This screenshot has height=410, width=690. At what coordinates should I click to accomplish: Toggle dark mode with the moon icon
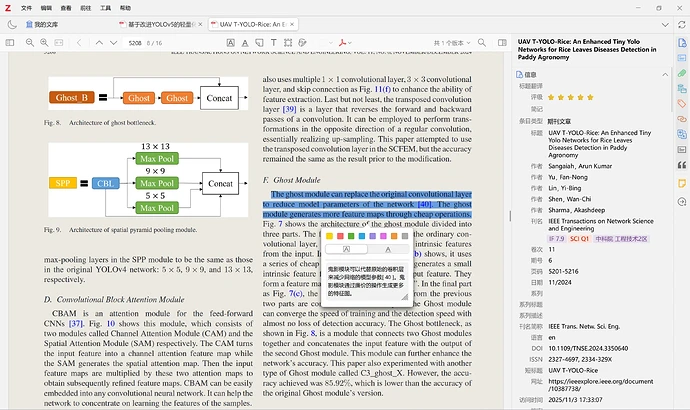click(x=12, y=24)
